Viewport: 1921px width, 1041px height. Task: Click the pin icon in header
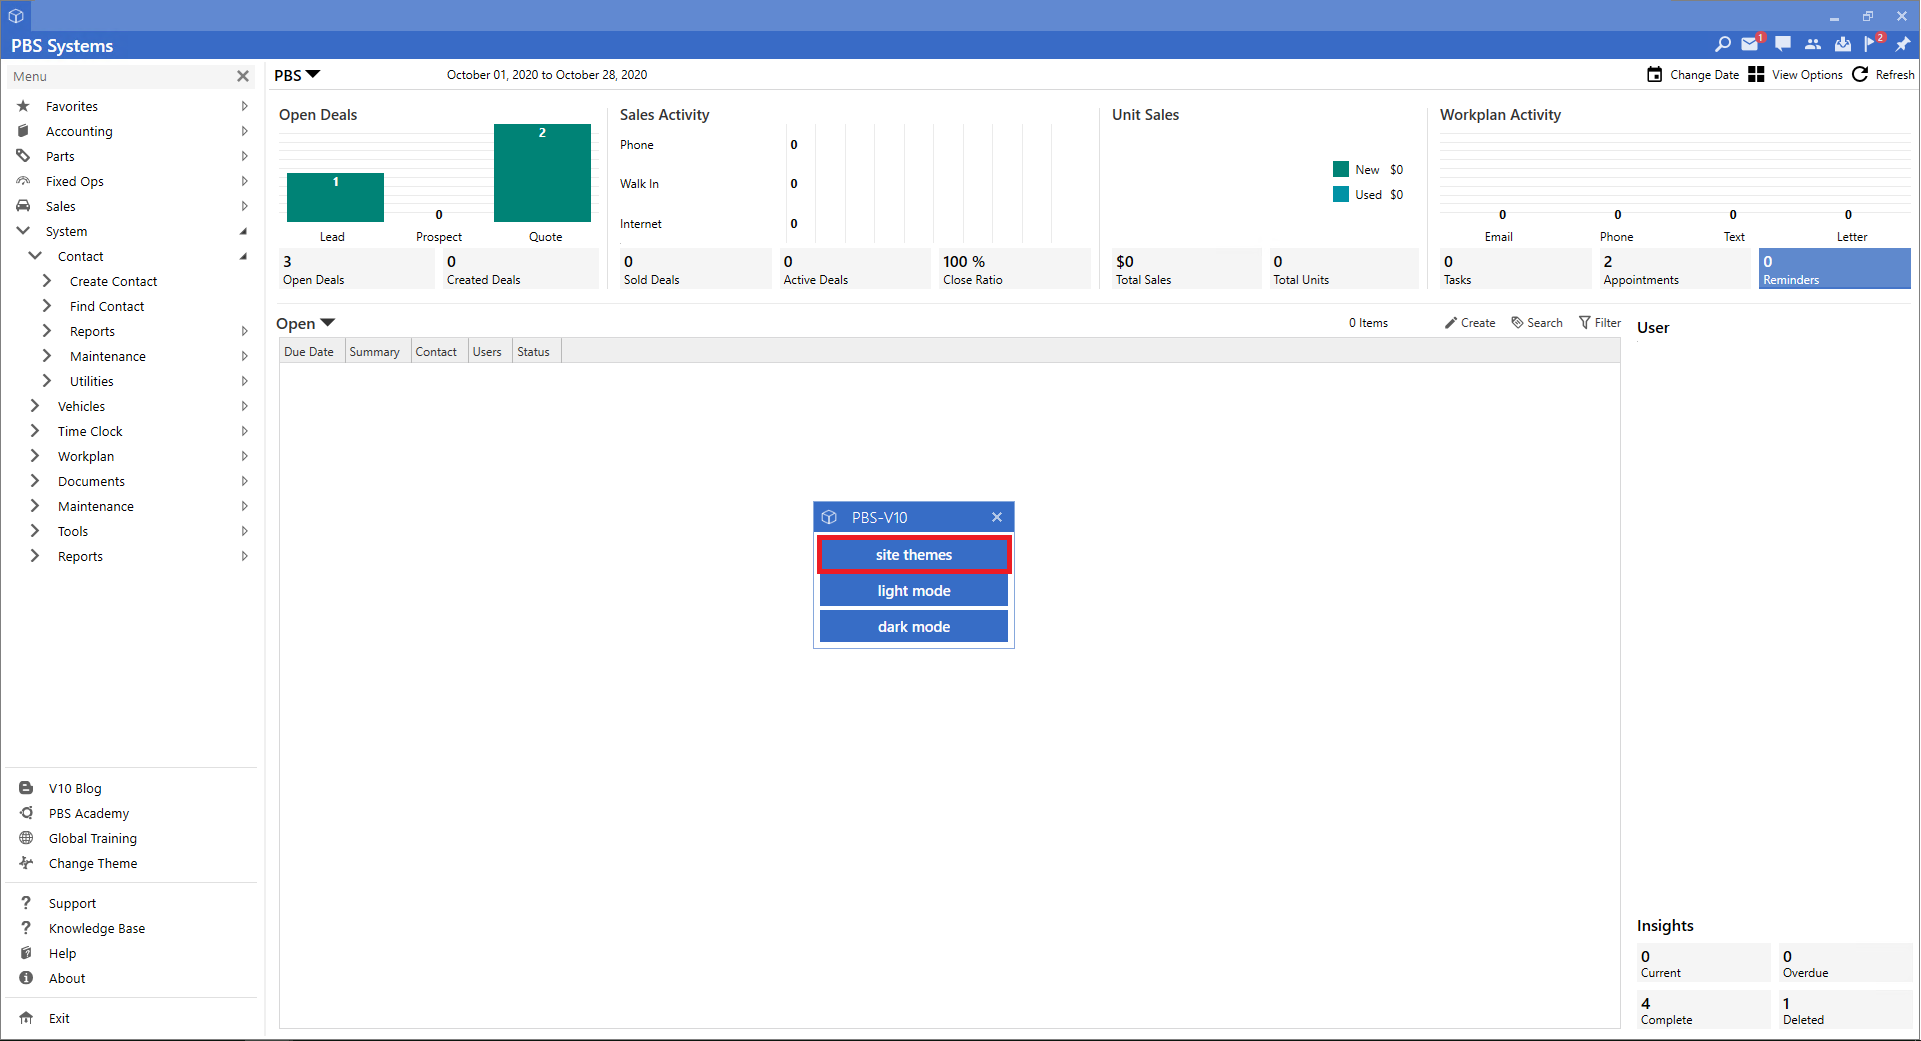click(1903, 44)
